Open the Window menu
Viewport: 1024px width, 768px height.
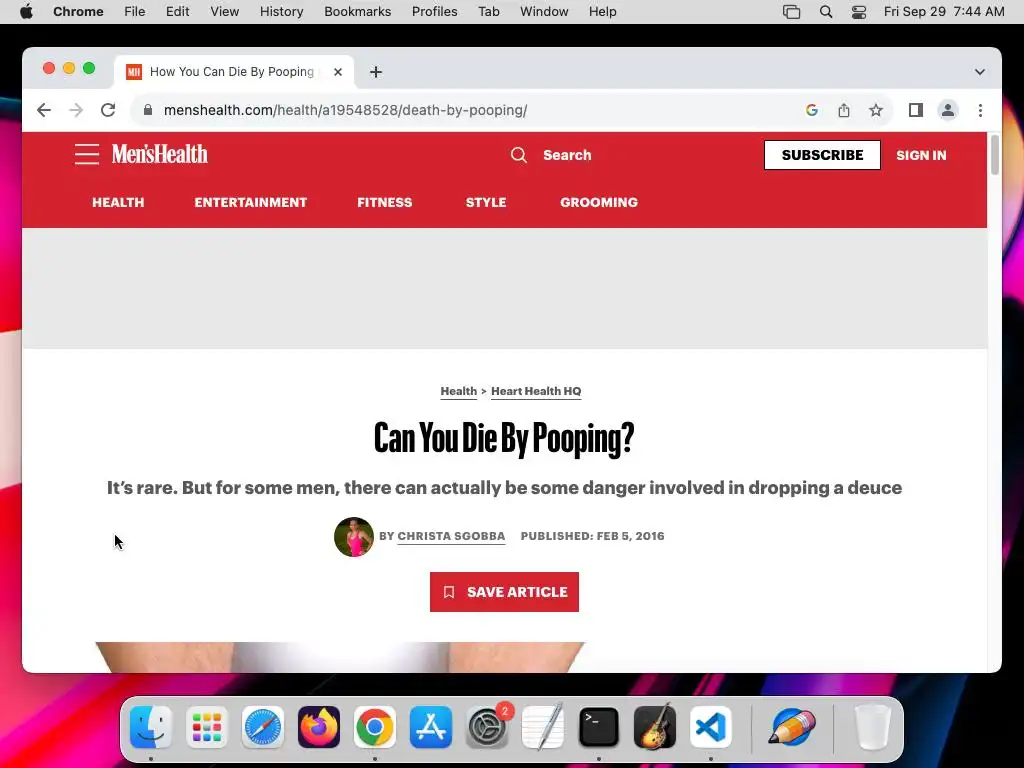pyautogui.click(x=544, y=12)
